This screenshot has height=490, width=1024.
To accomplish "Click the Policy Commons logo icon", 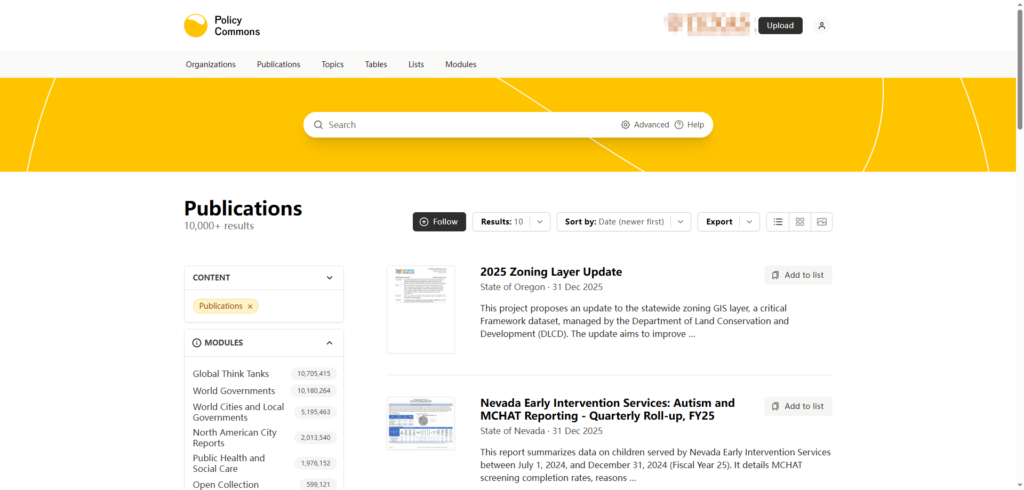I will [x=196, y=26].
